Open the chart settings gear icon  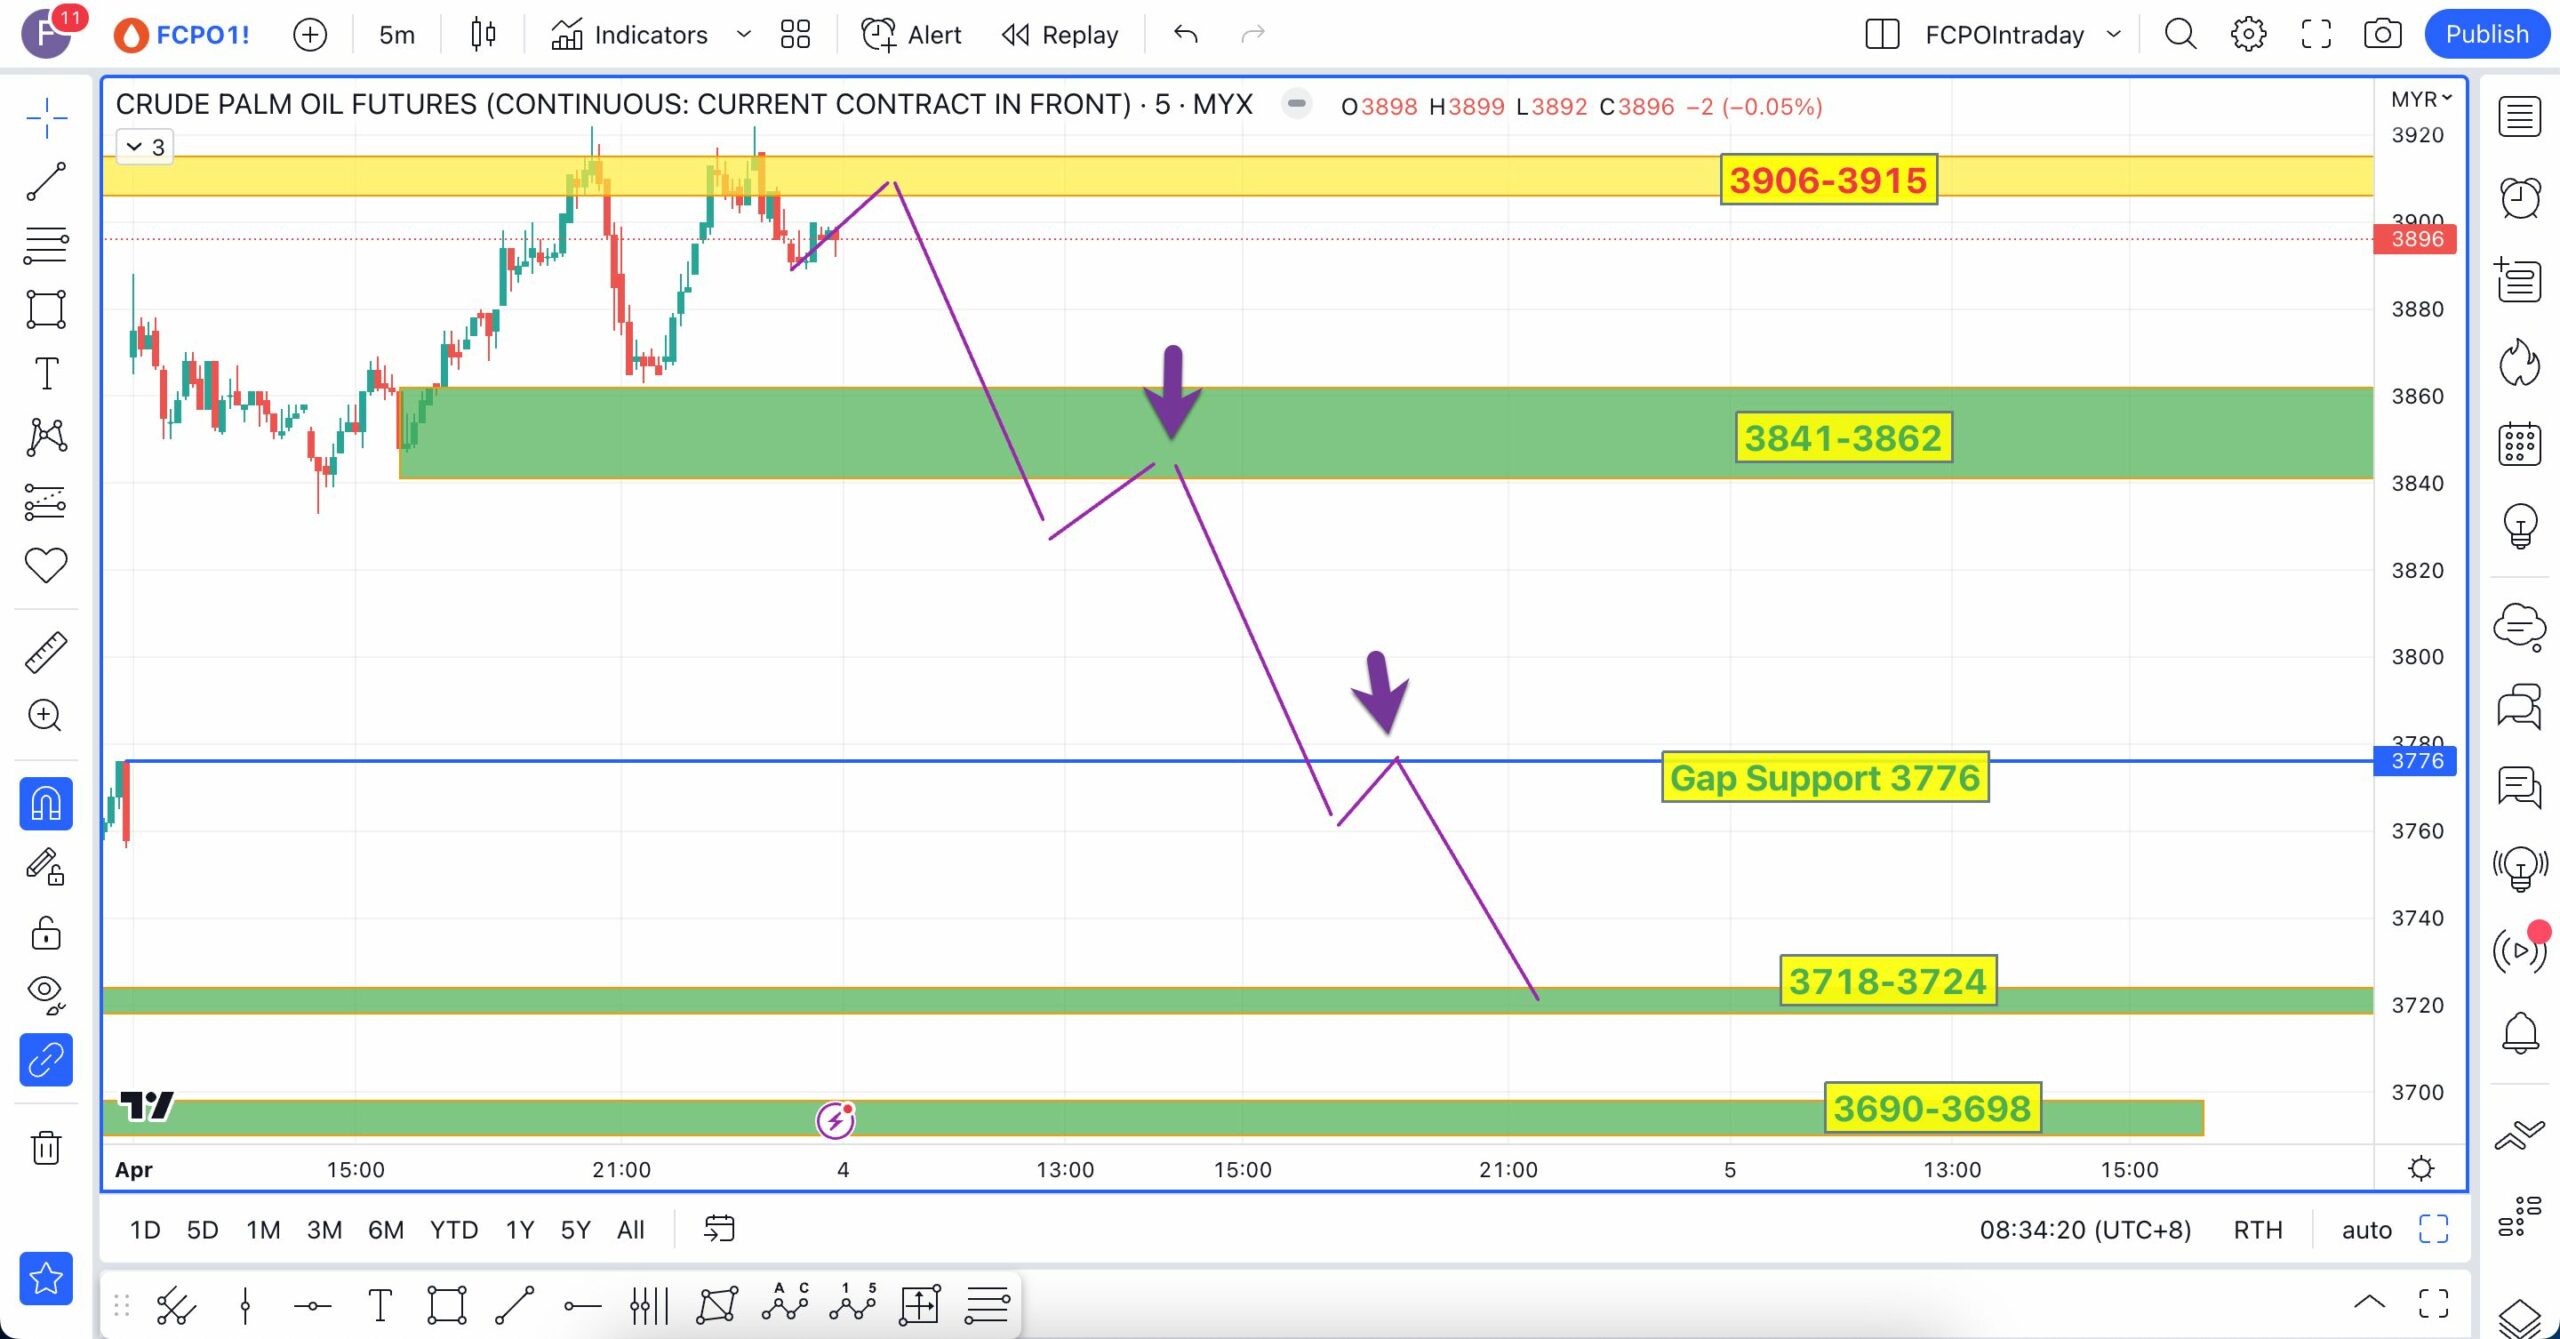[2248, 35]
